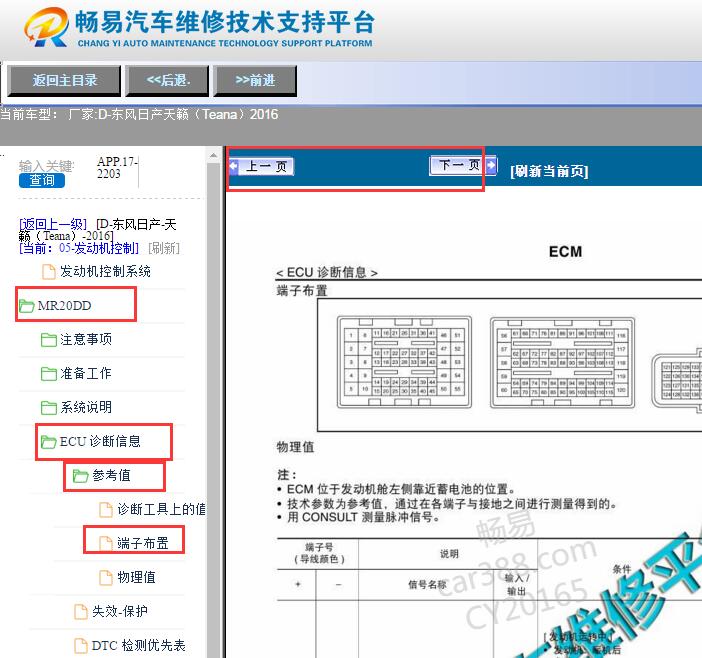Click 当前：05-发动机控制 link
This screenshot has height=658, width=702.
pyautogui.click(x=79, y=248)
